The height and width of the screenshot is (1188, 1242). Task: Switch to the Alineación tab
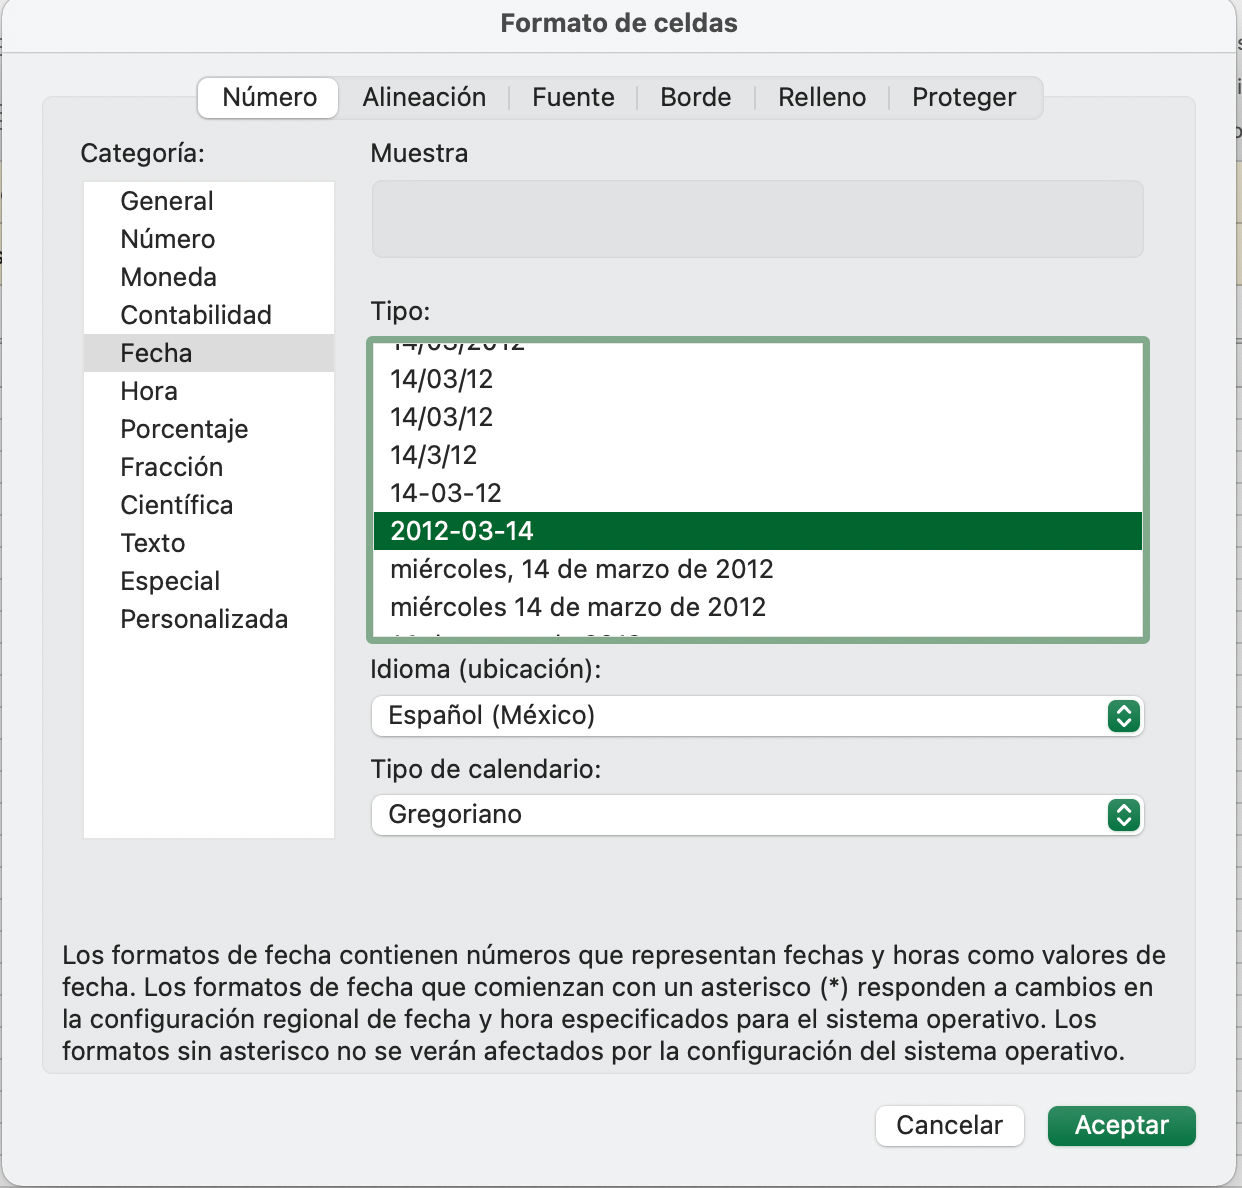click(424, 97)
